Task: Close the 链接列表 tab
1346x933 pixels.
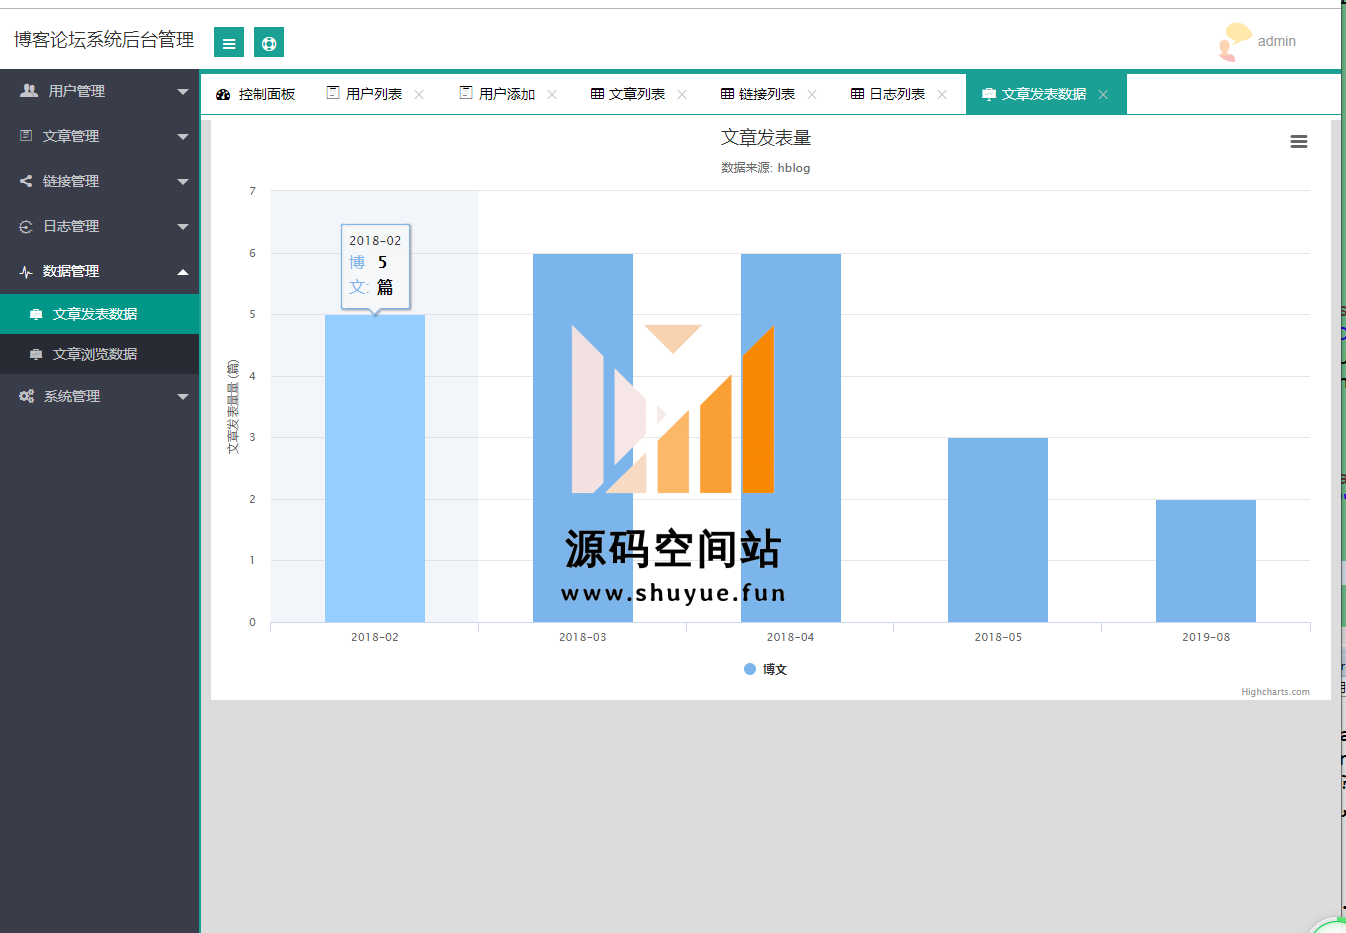Action: click(x=812, y=94)
